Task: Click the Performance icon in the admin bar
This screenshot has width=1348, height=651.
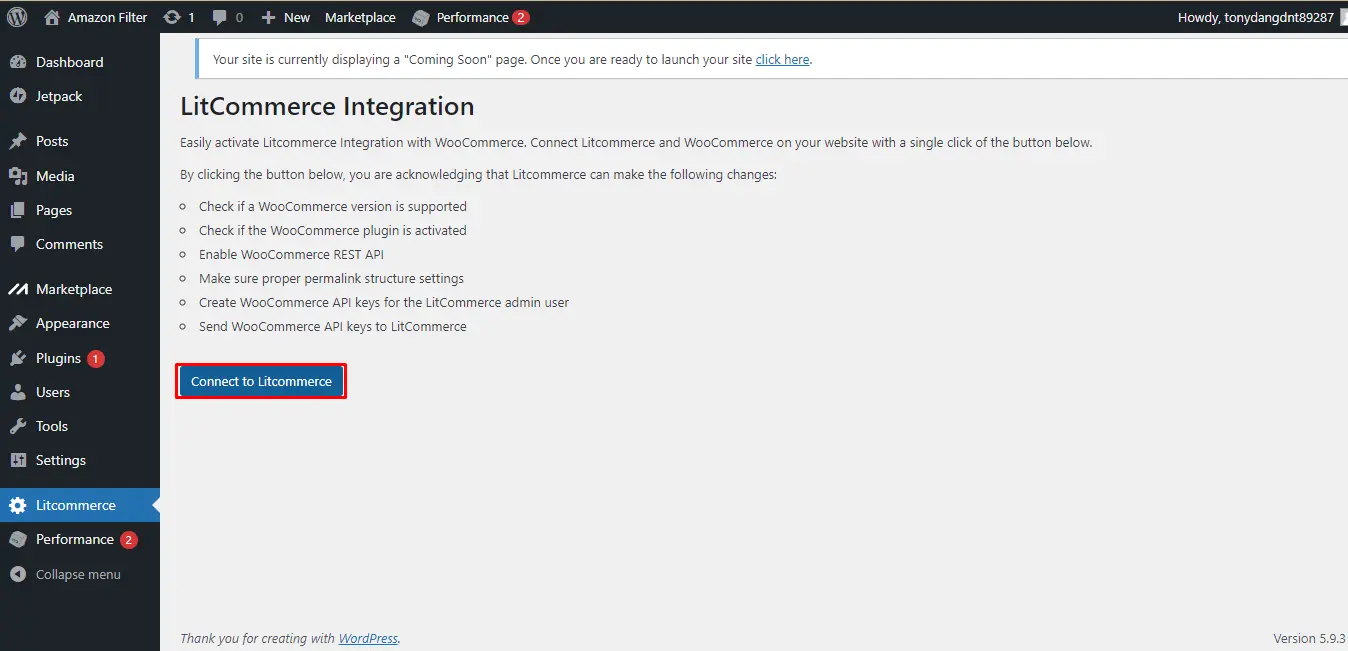Action: pos(422,17)
